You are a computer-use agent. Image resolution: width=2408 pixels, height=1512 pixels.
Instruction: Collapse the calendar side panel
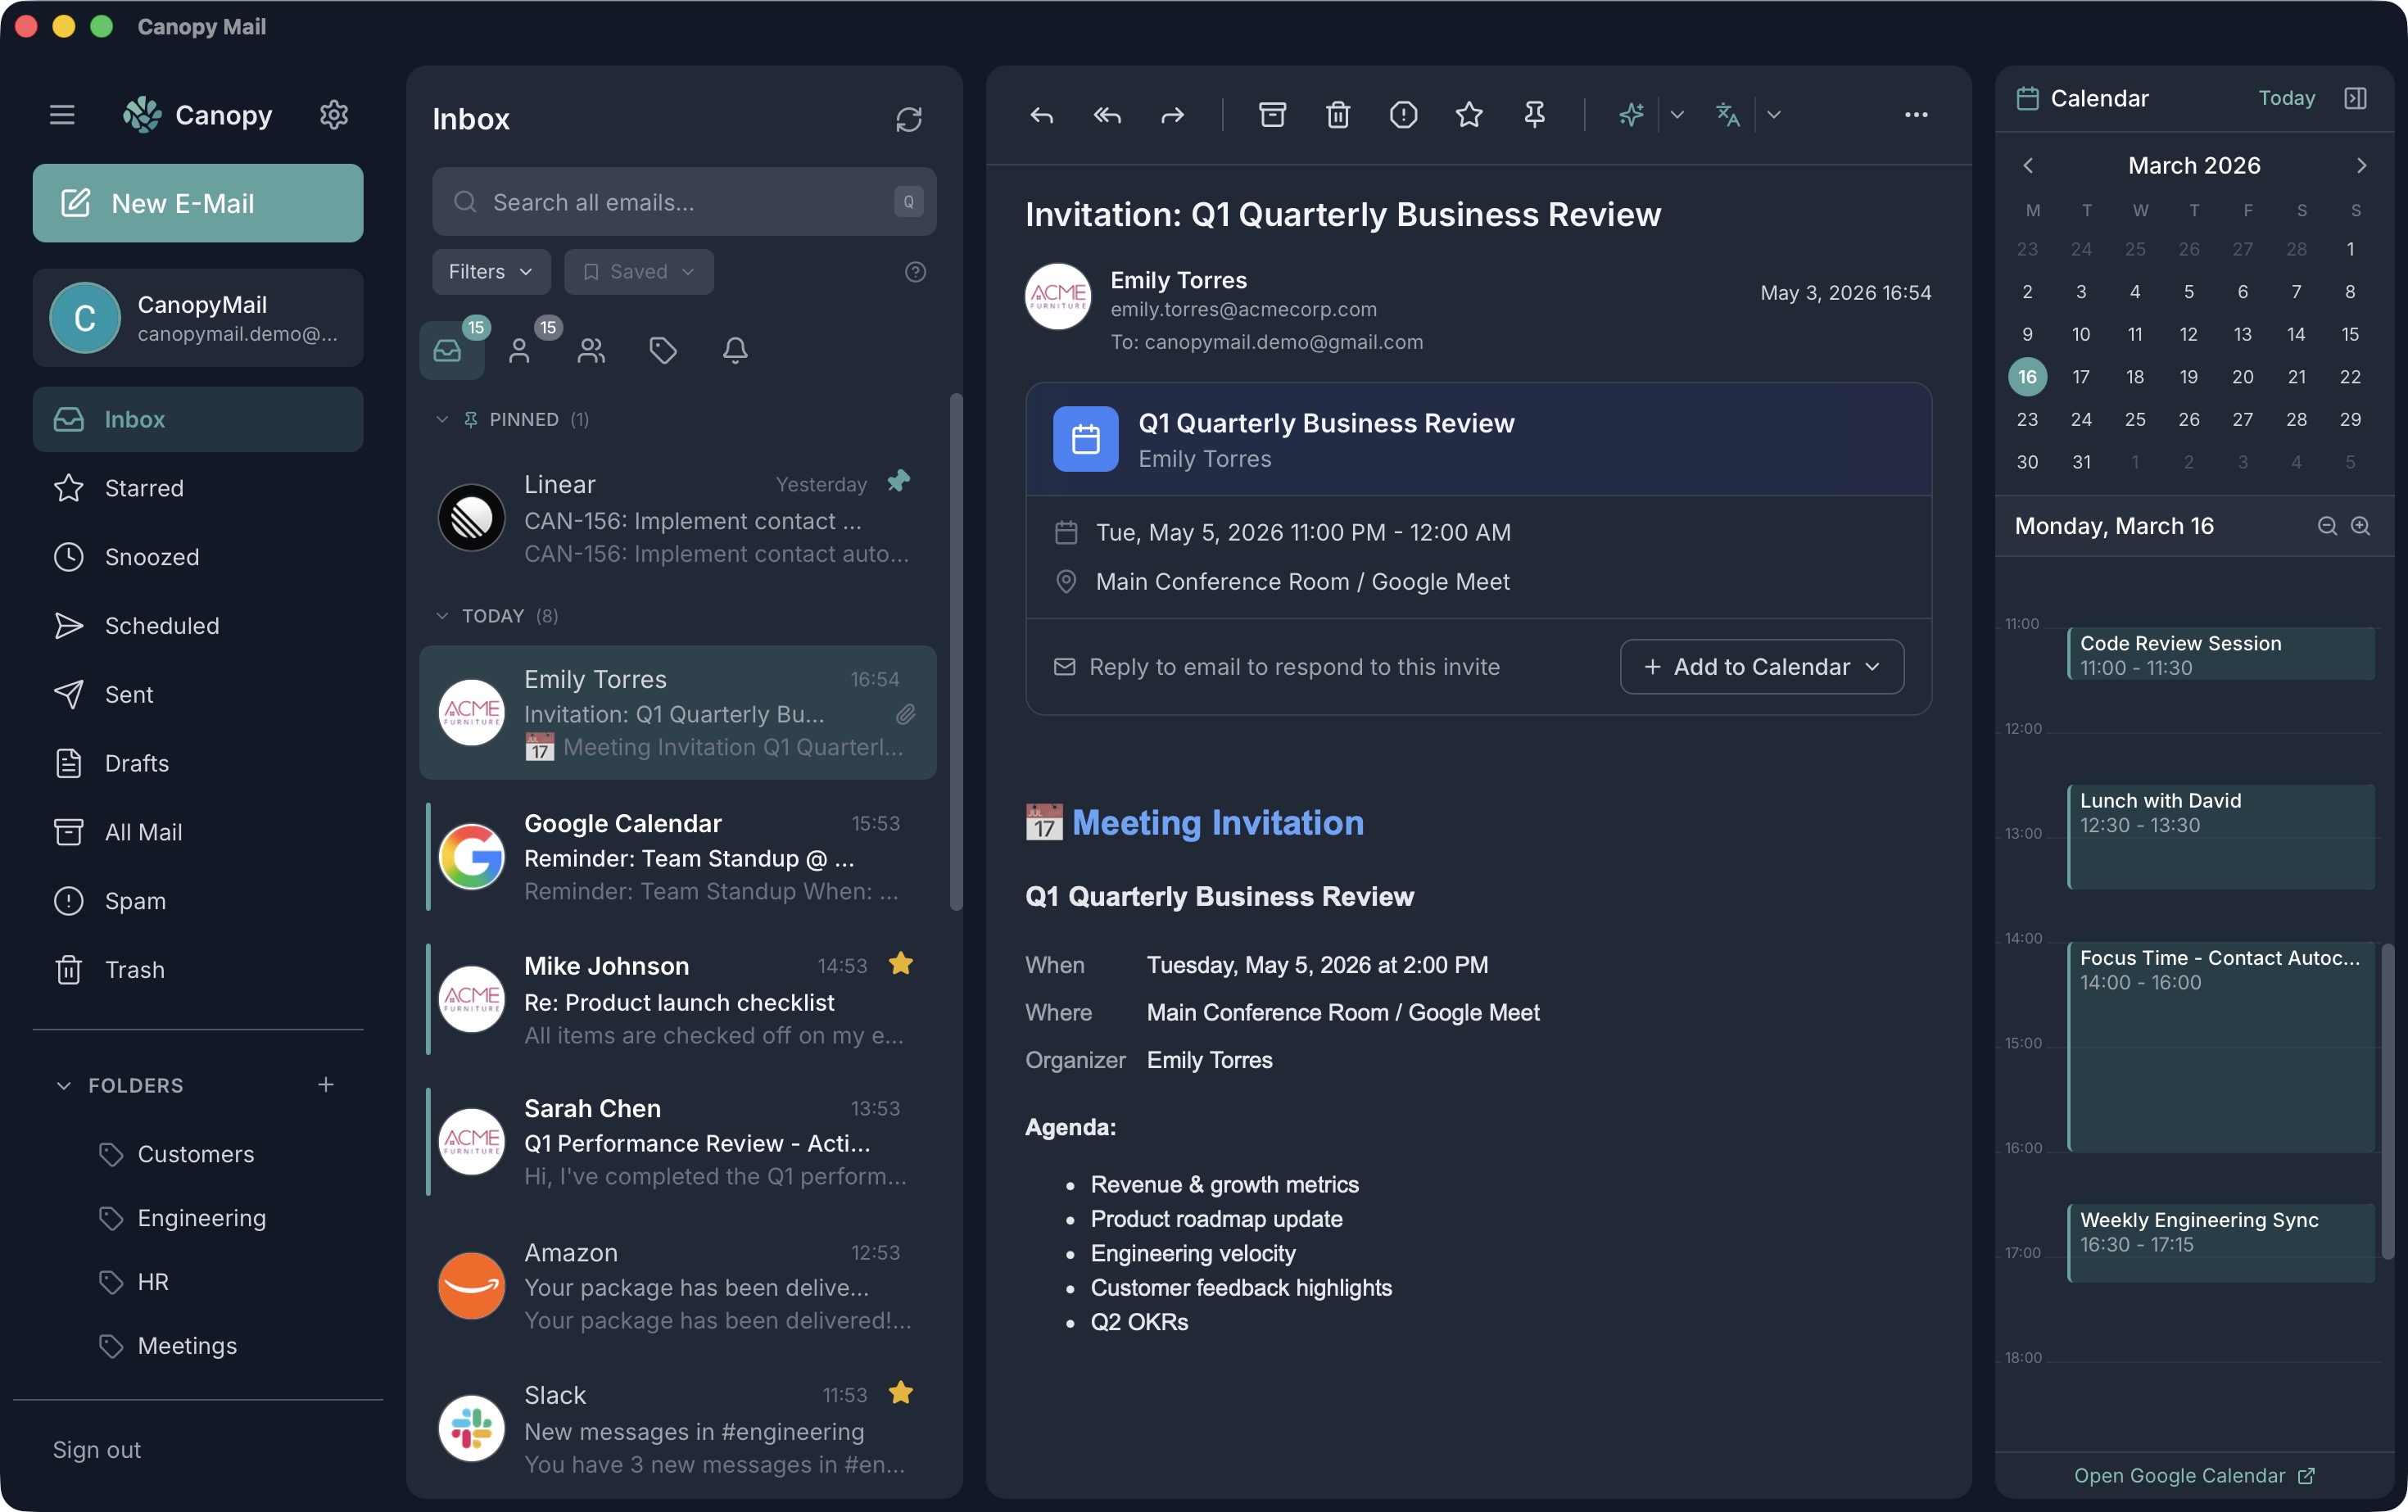click(2355, 98)
